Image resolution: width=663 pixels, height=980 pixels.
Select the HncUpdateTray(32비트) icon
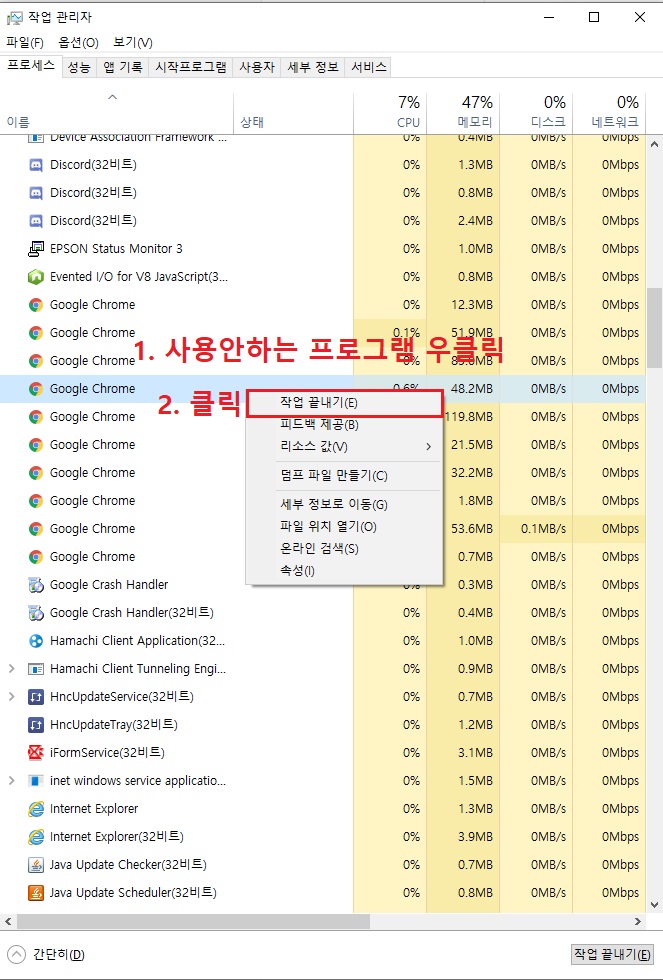(36, 725)
